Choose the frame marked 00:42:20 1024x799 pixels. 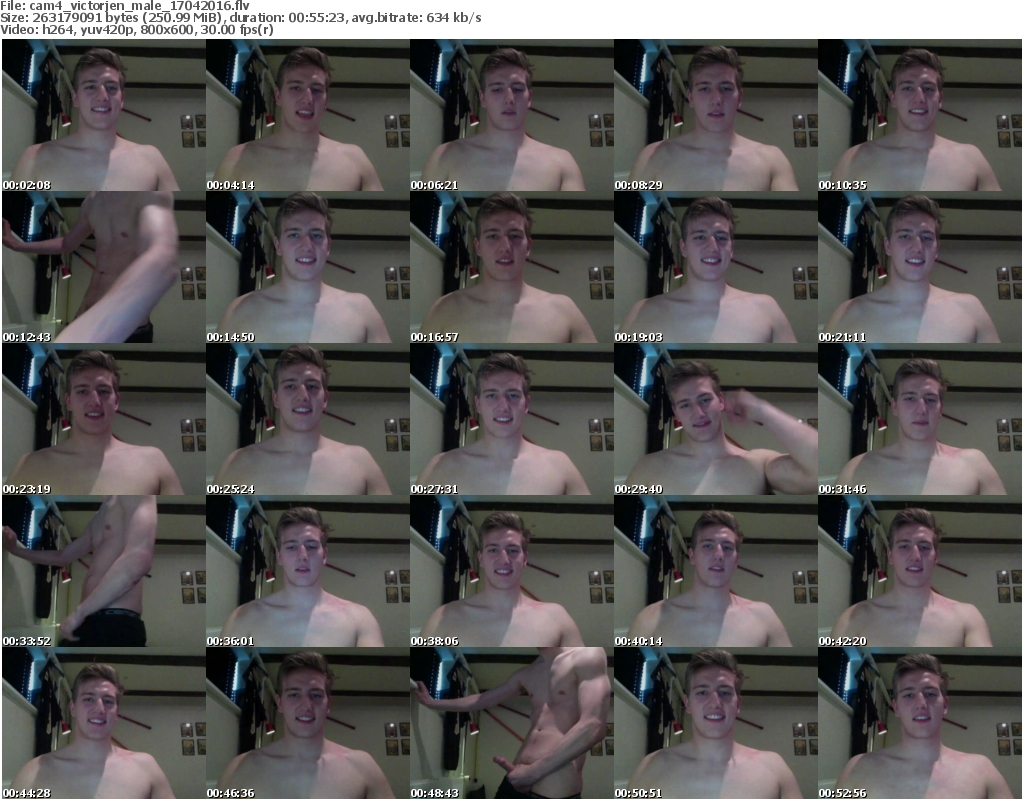pyautogui.click(x=920, y=571)
